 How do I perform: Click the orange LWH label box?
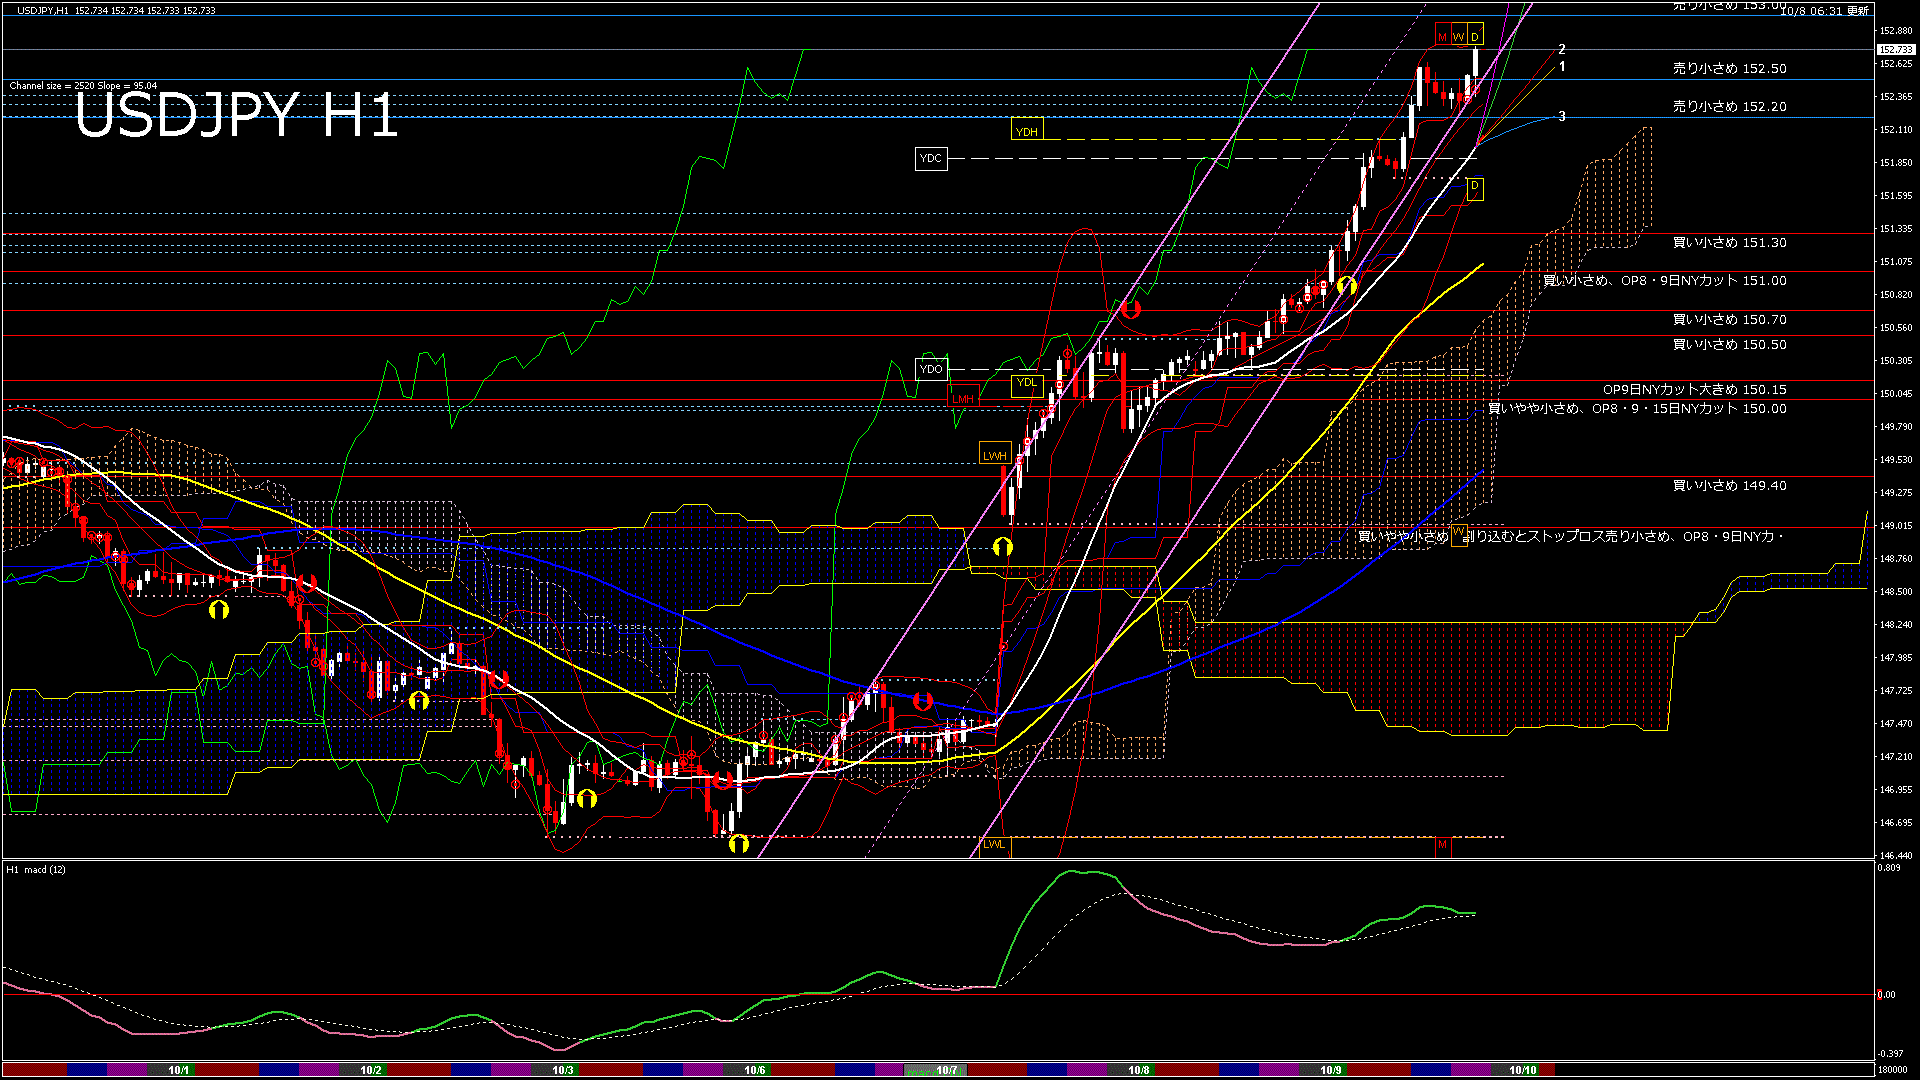tap(995, 455)
